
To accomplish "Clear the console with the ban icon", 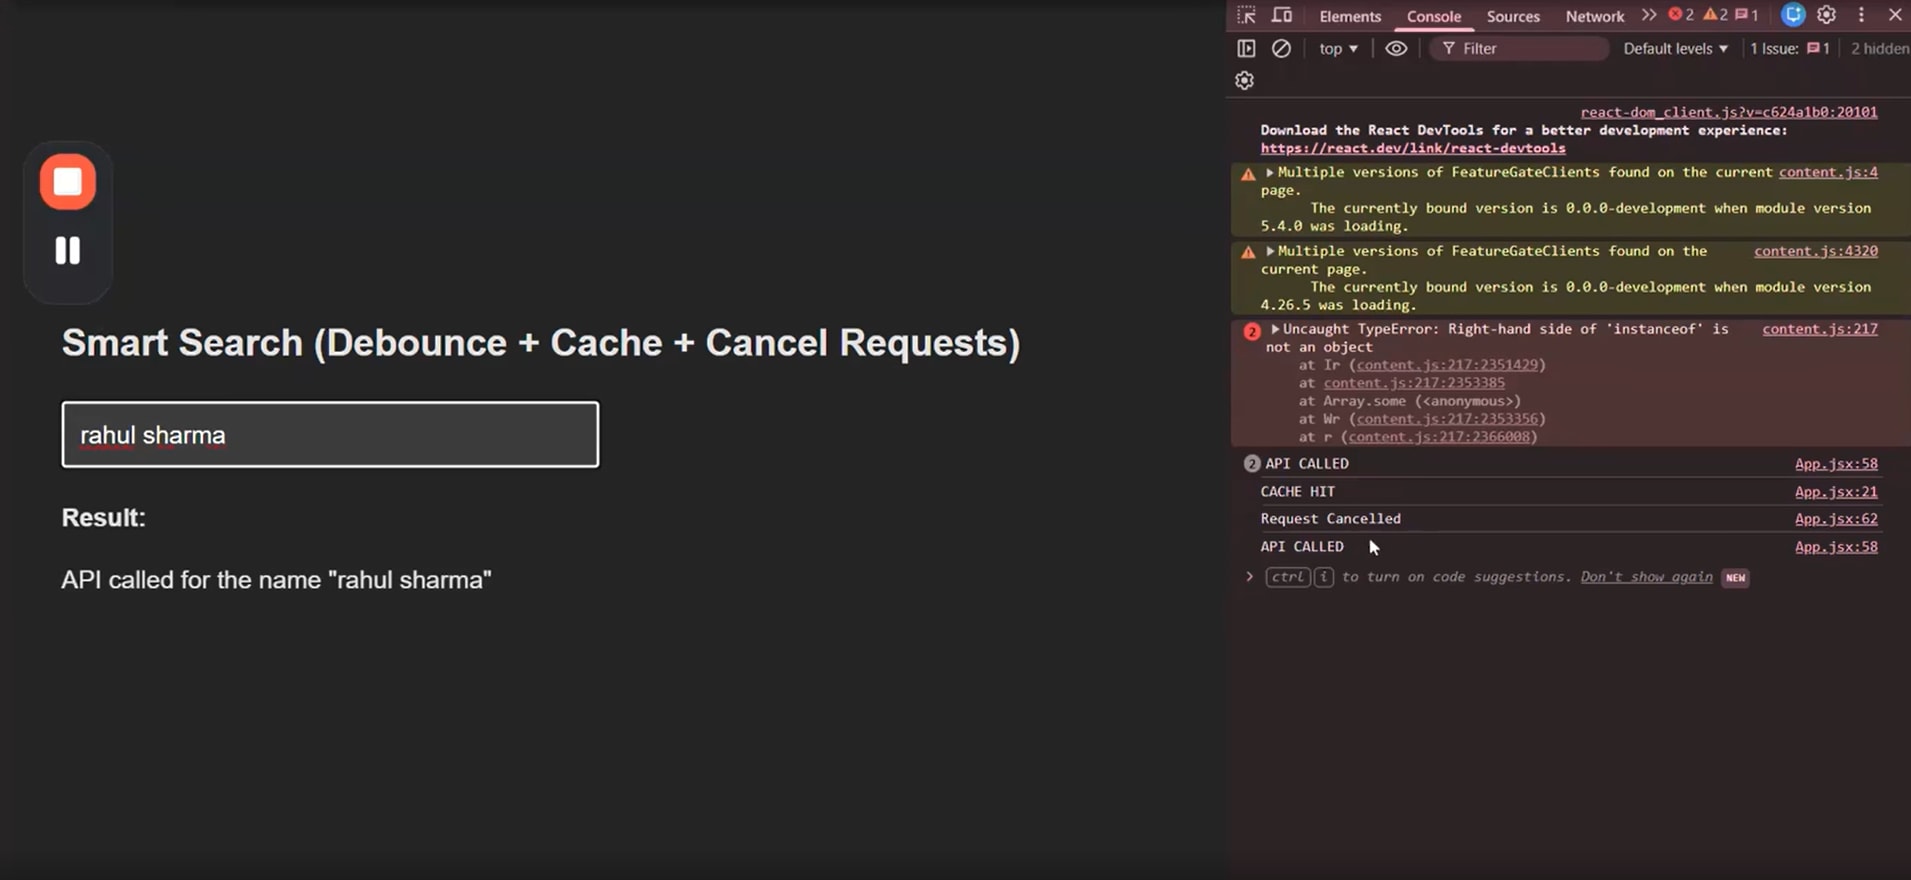I will 1281,48.
